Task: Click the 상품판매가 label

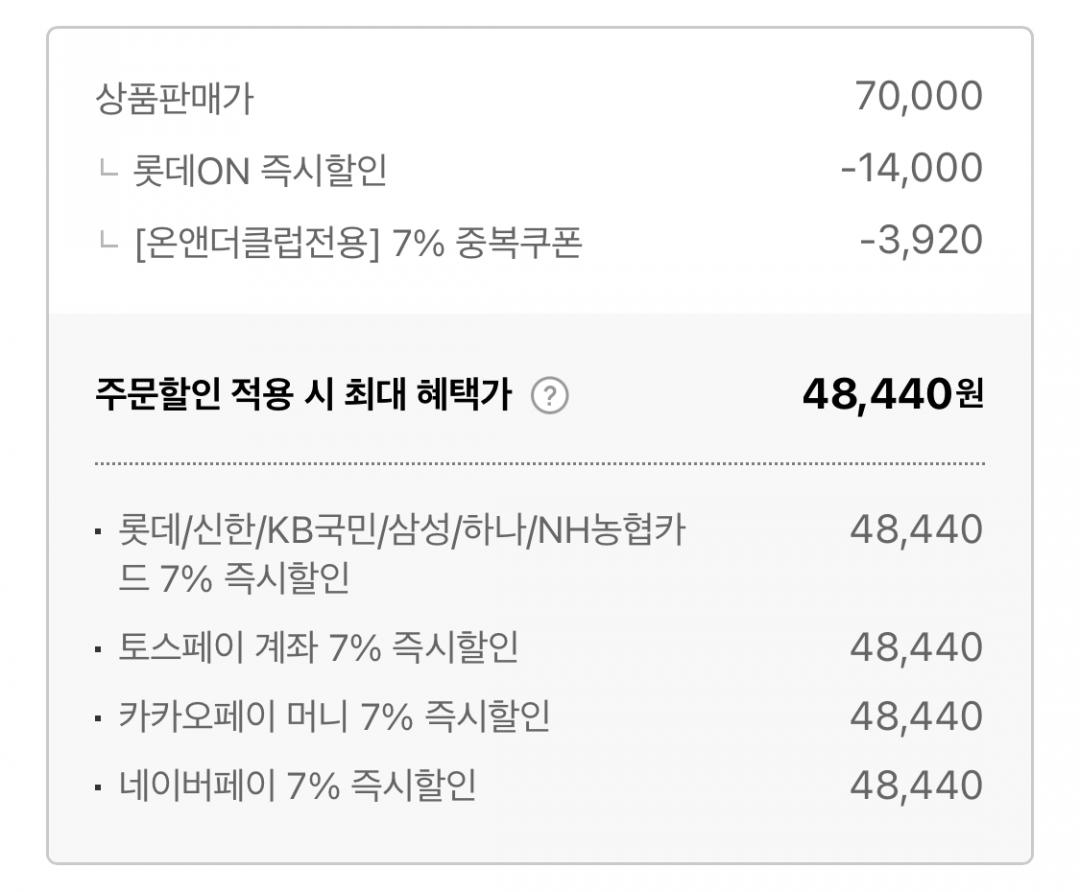Action: click(x=174, y=99)
